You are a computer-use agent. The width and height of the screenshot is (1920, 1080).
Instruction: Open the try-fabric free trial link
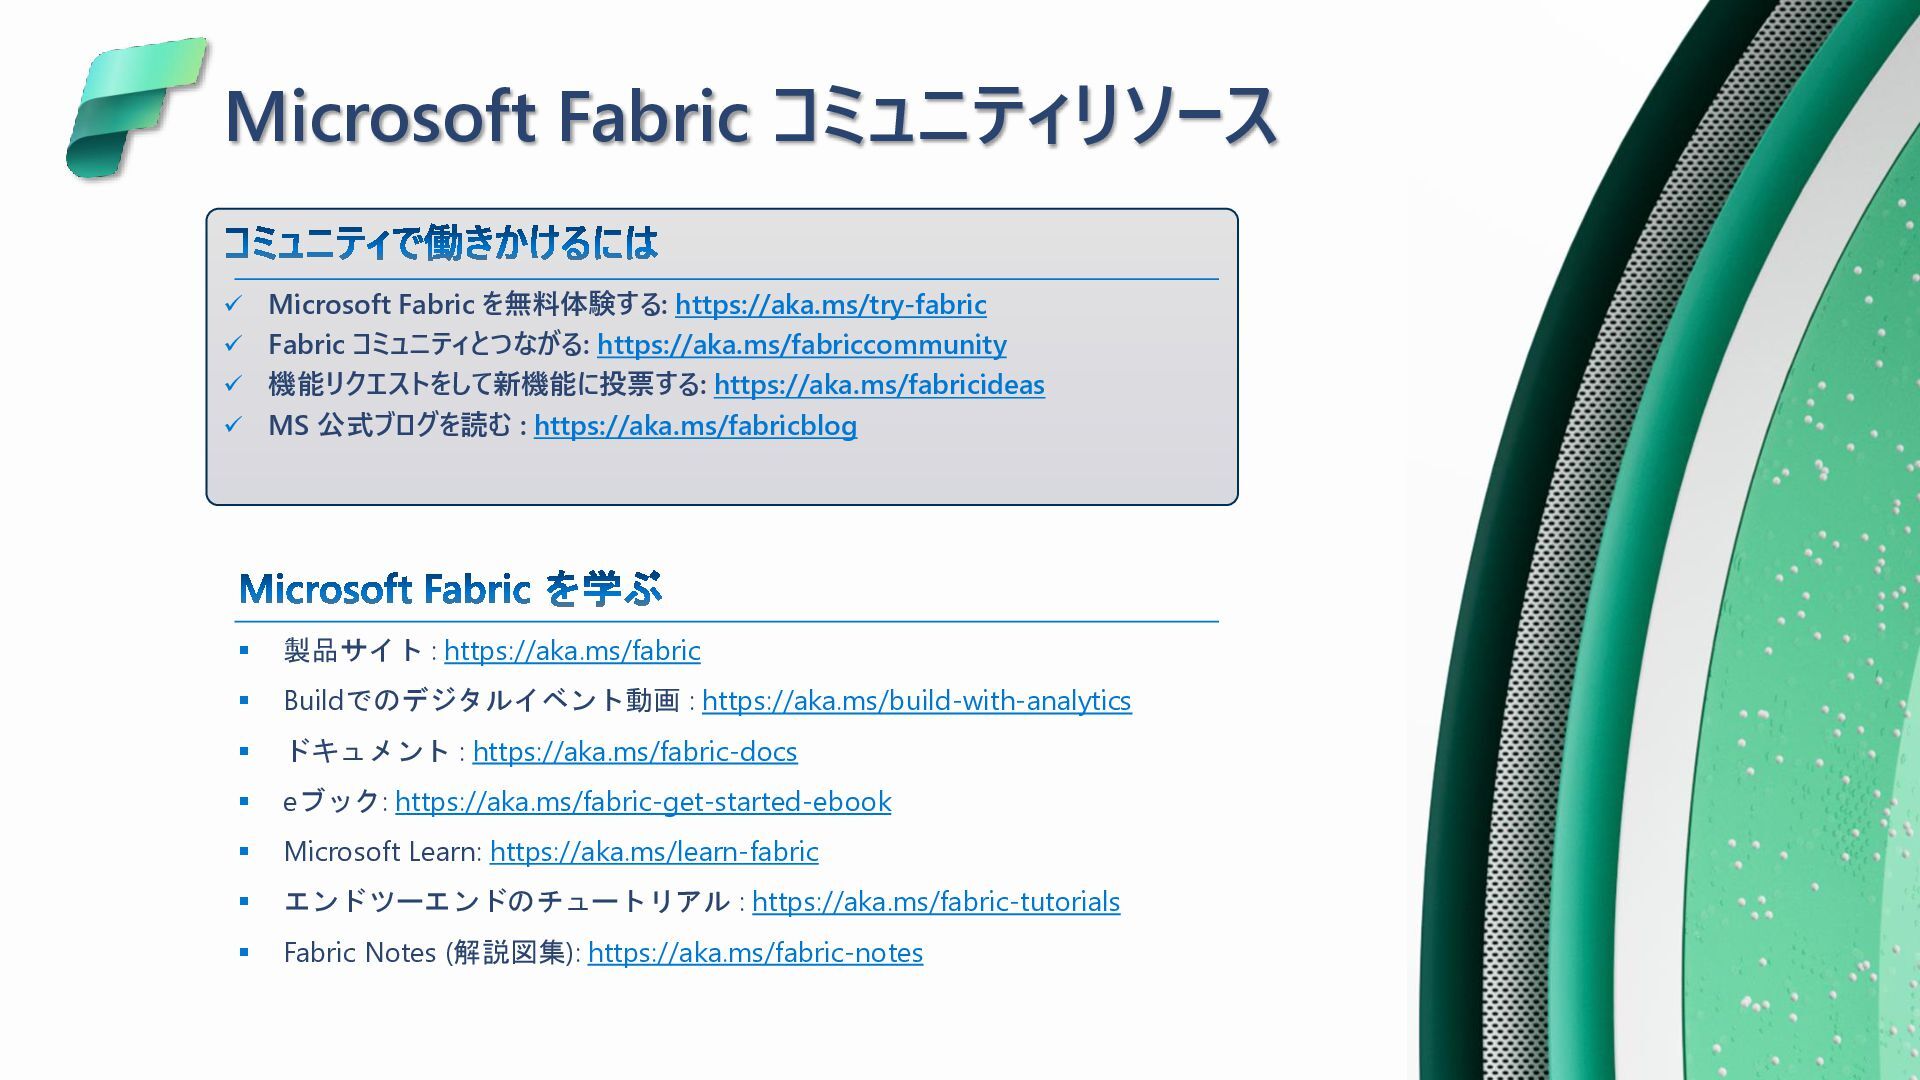[x=830, y=304]
